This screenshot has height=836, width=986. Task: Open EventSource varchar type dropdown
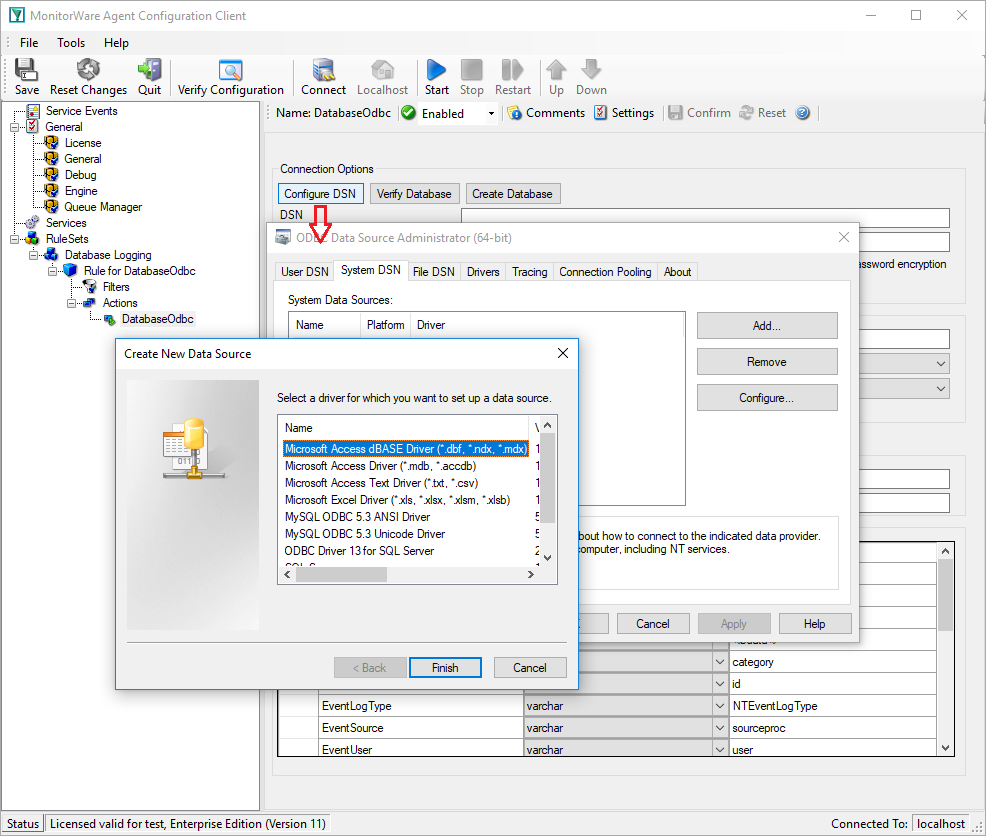(720, 728)
